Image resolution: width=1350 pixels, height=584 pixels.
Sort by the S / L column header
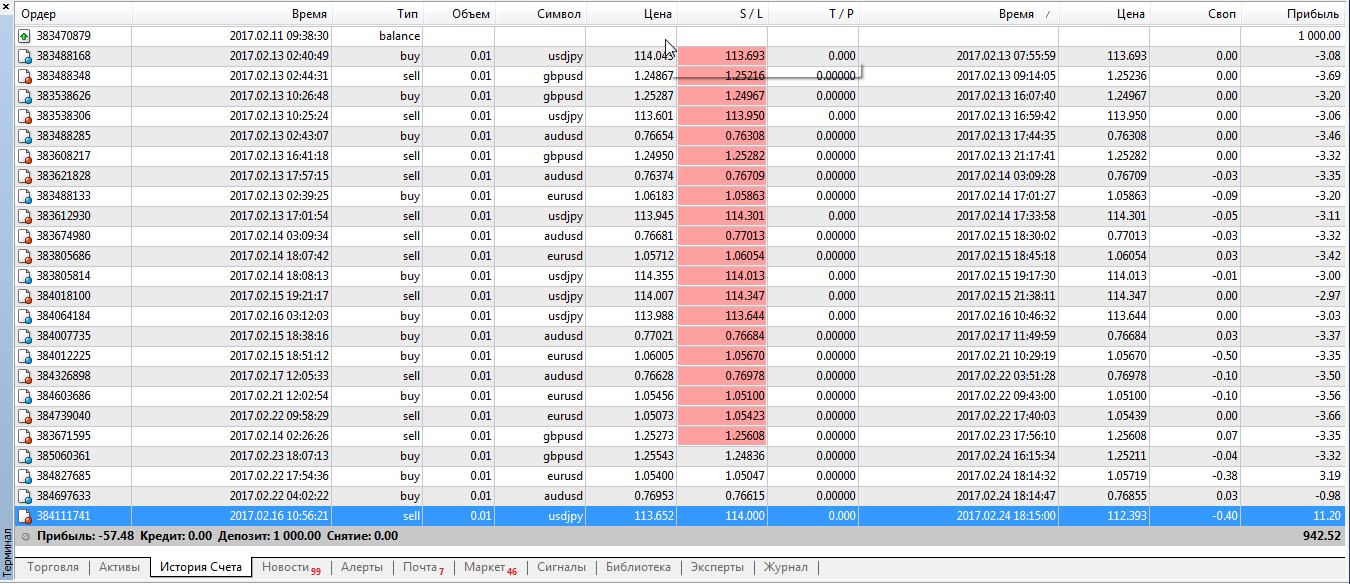[x=723, y=14]
